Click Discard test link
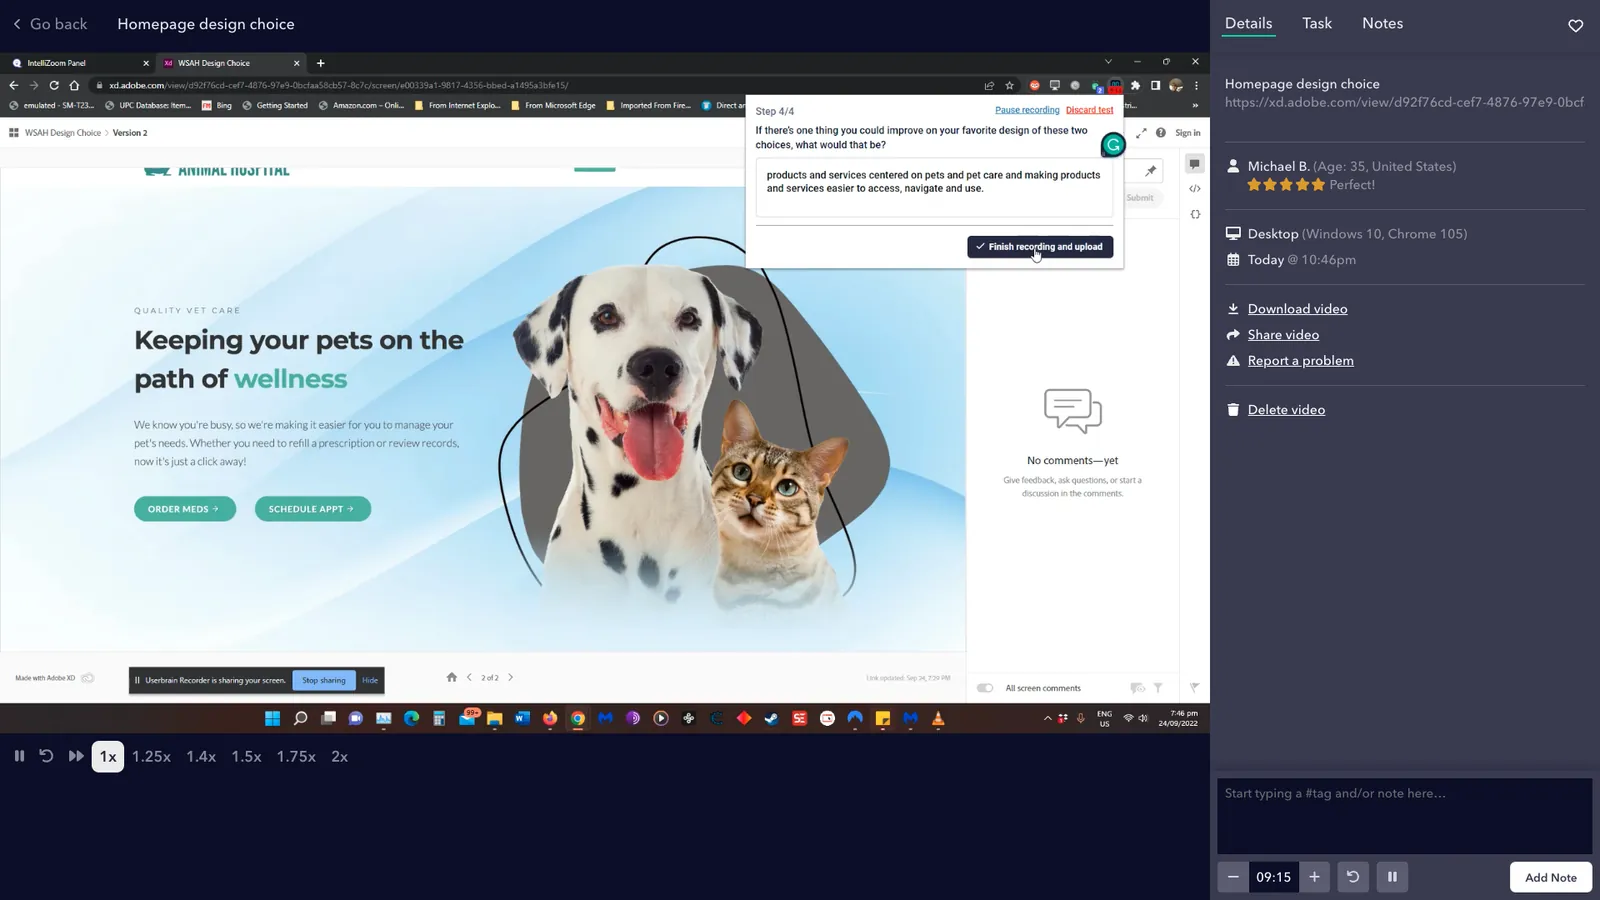The image size is (1600, 900). point(1089,110)
